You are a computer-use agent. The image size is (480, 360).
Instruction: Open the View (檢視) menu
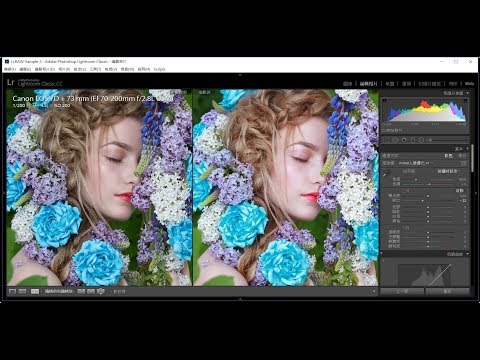click(111, 69)
